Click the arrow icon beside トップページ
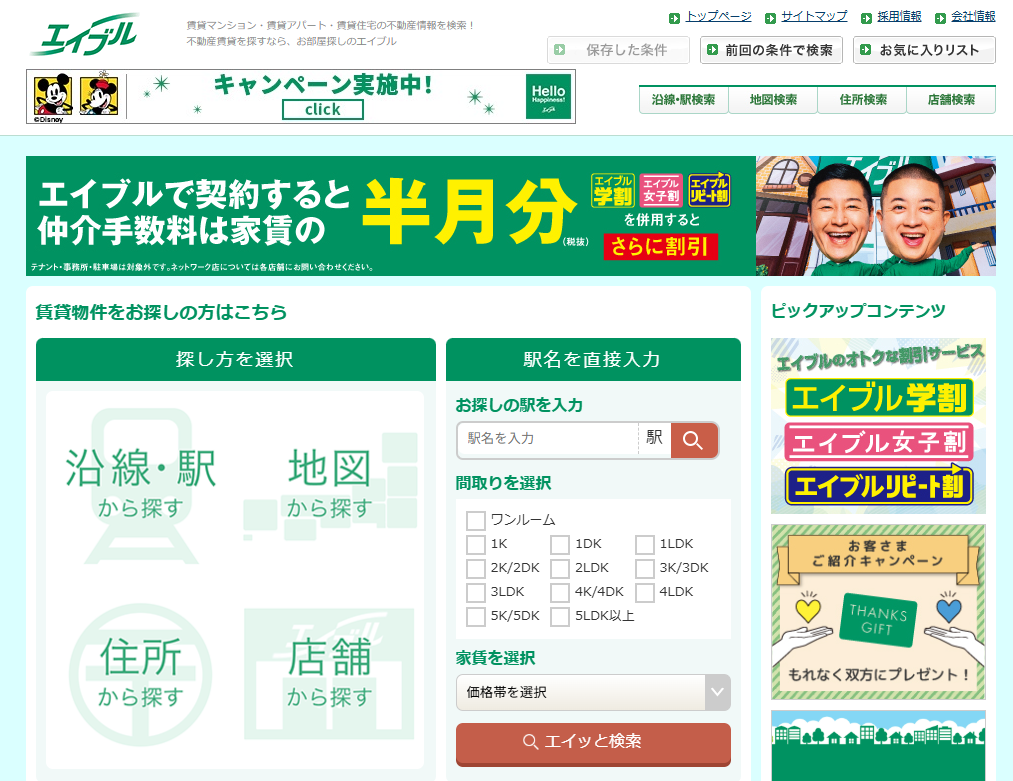1013x781 pixels. (674, 18)
